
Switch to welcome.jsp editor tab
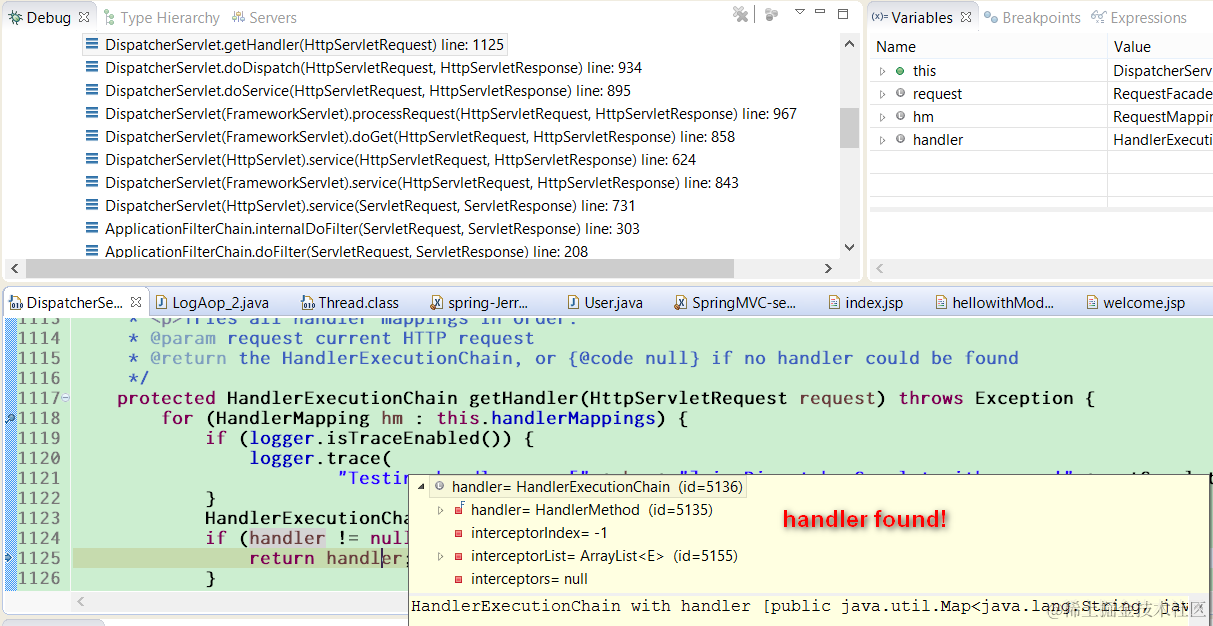1135,303
